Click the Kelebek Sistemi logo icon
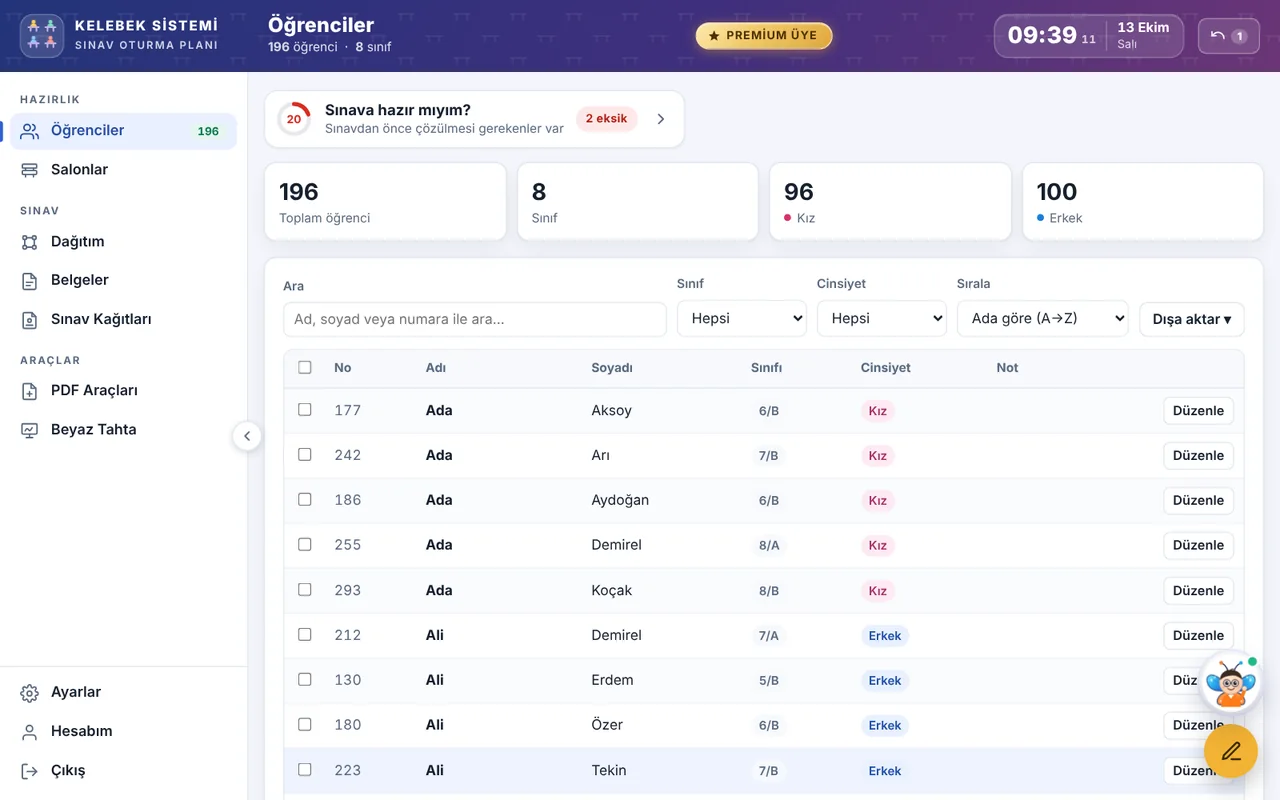 pos(41,36)
